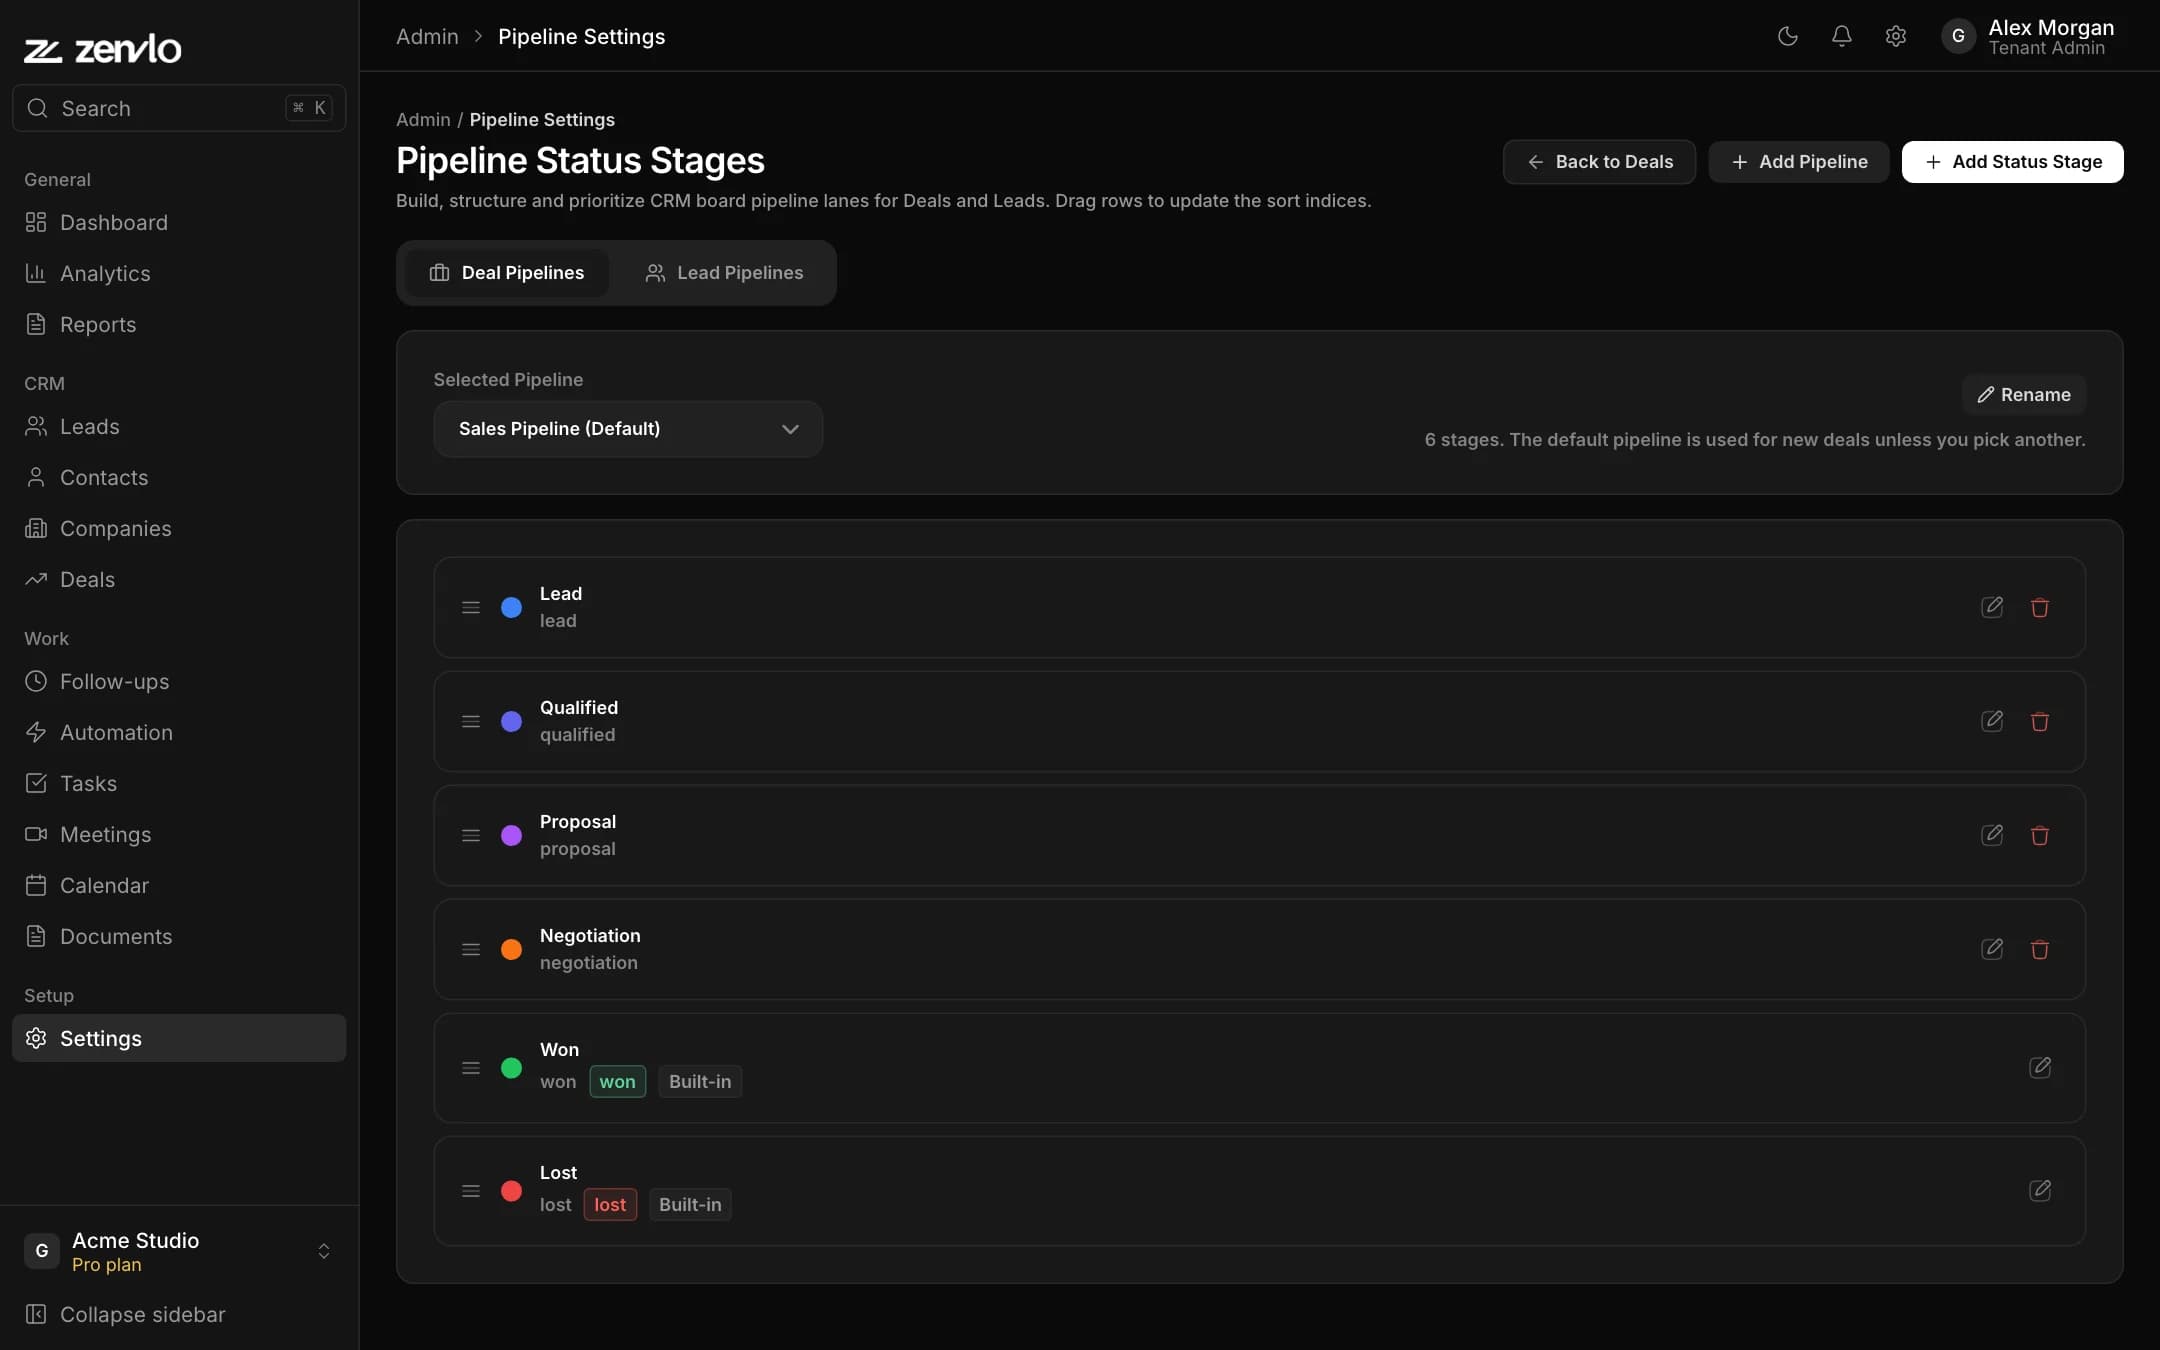Open Dashboard in the sidebar
This screenshot has width=2160, height=1350.
click(179, 222)
